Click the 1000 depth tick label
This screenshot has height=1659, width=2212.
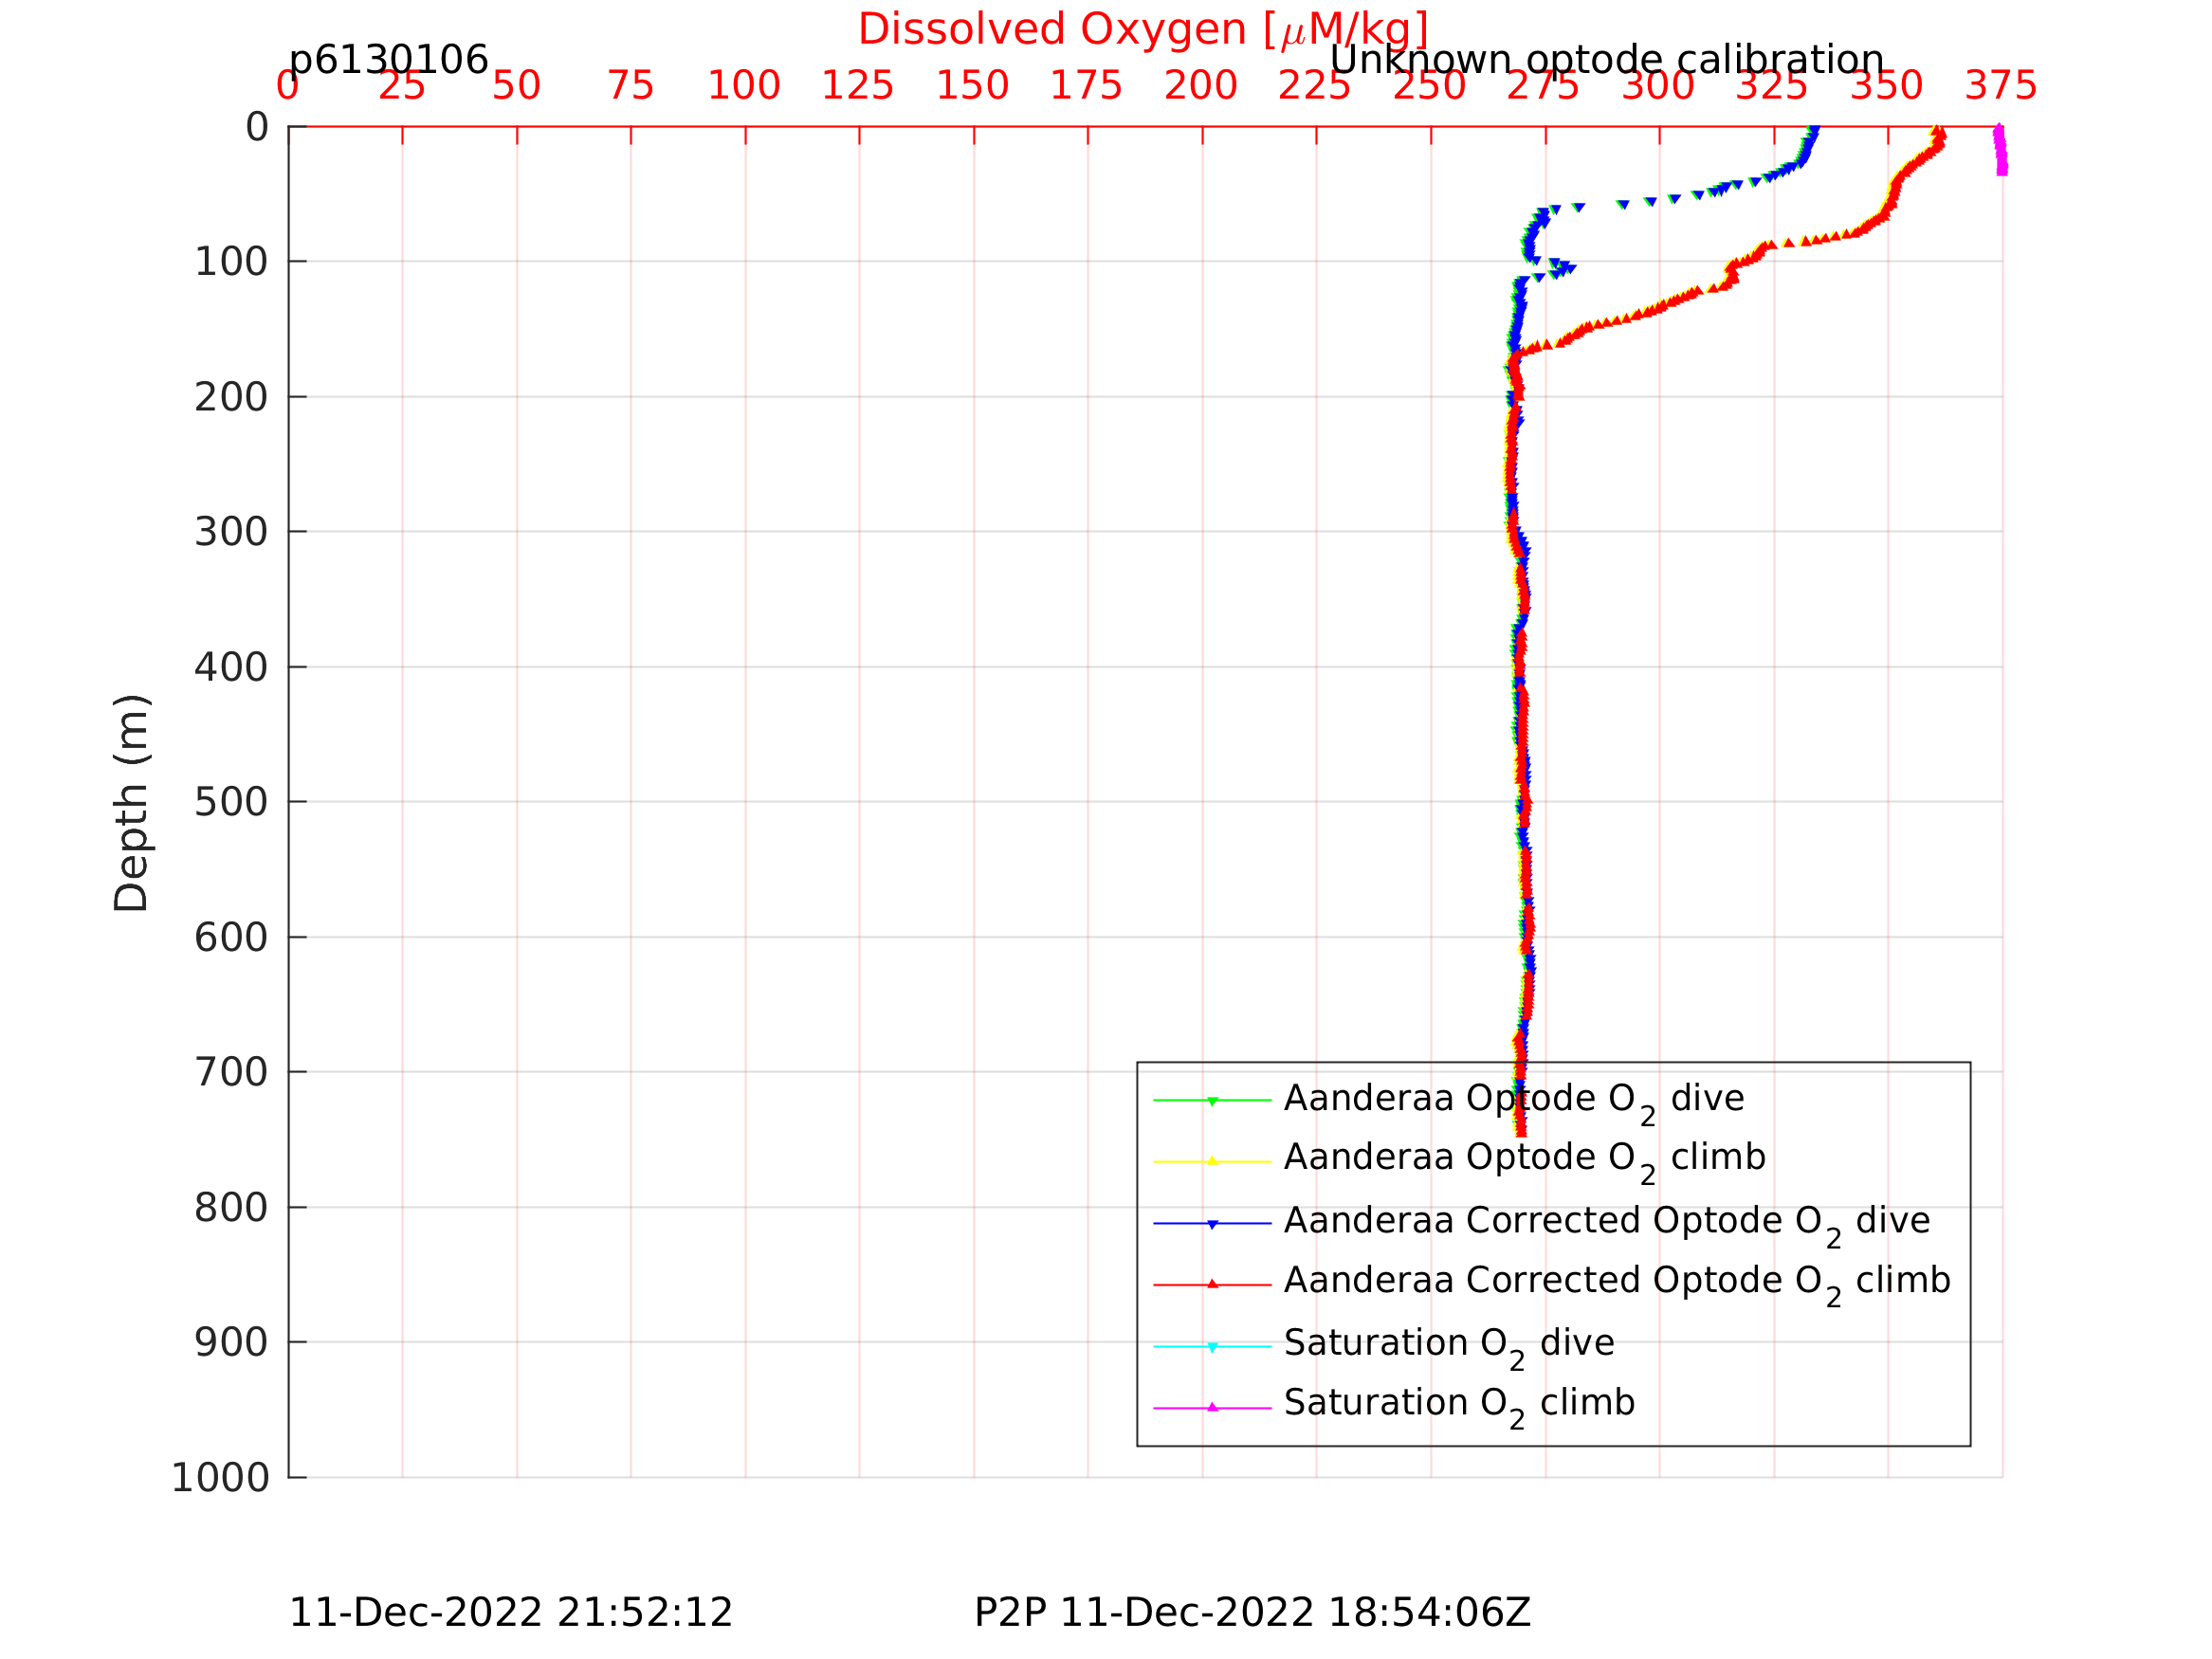220,1477
